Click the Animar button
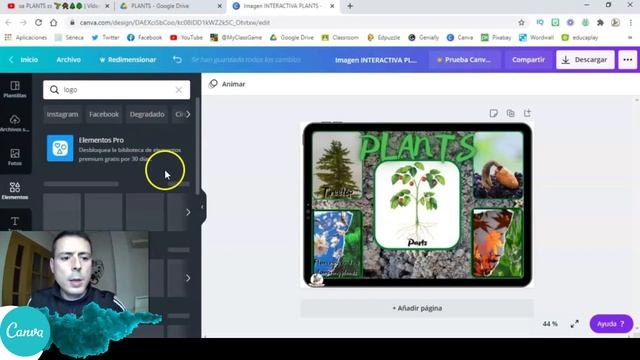 pos(227,84)
